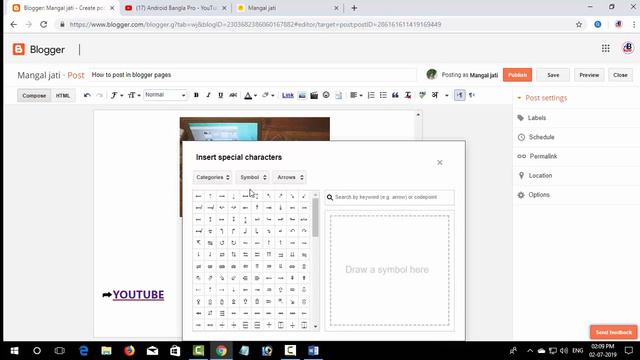Switch to Android Bangla Pro YouTube tab

(176, 8)
